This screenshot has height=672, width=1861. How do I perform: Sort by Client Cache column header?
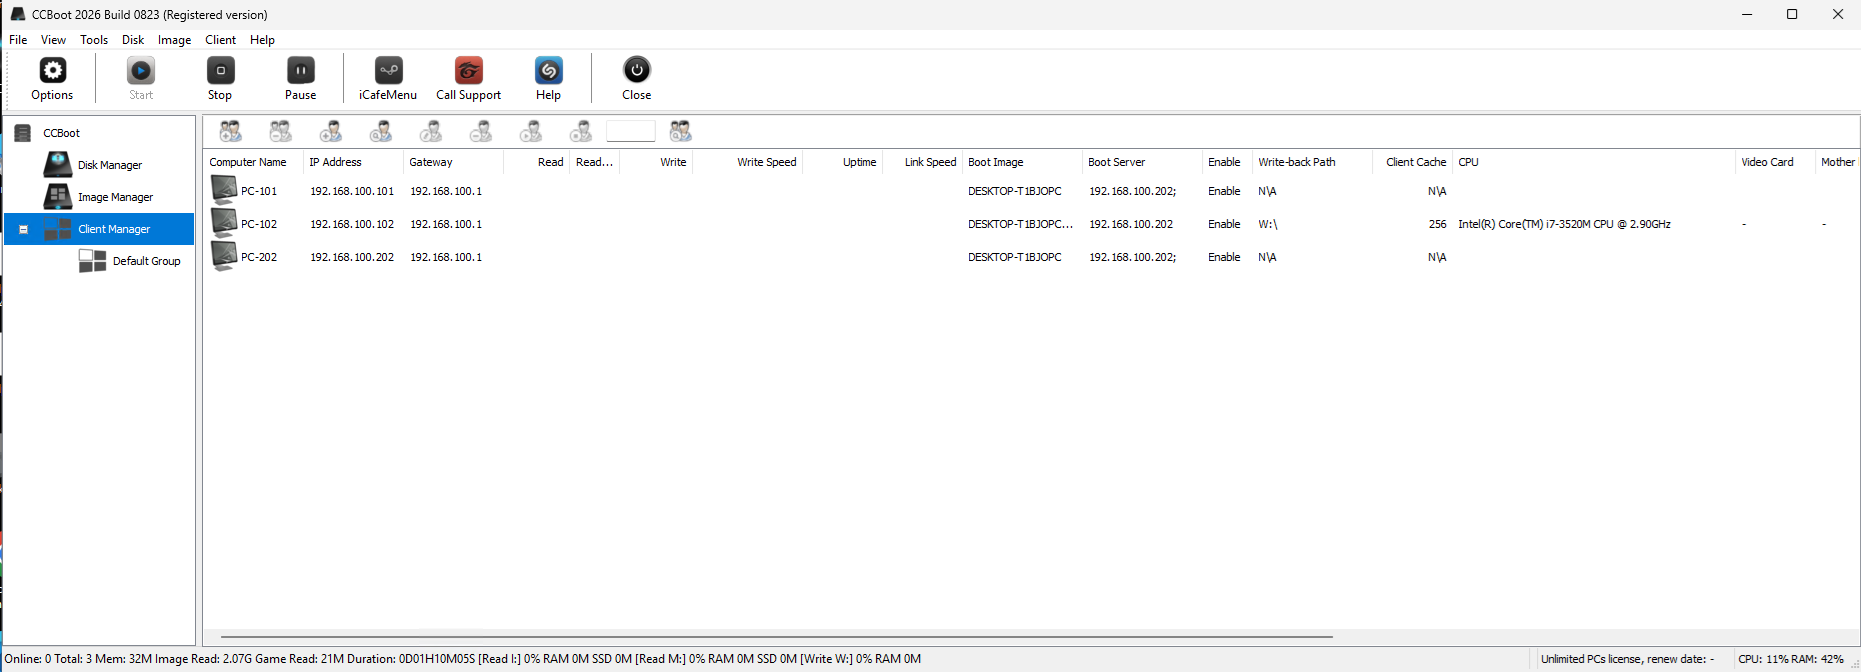[1411, 162]
